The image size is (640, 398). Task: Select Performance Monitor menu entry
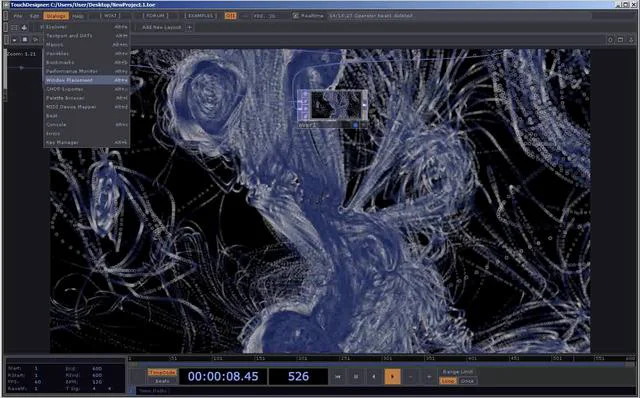click(x=87, y=71)
